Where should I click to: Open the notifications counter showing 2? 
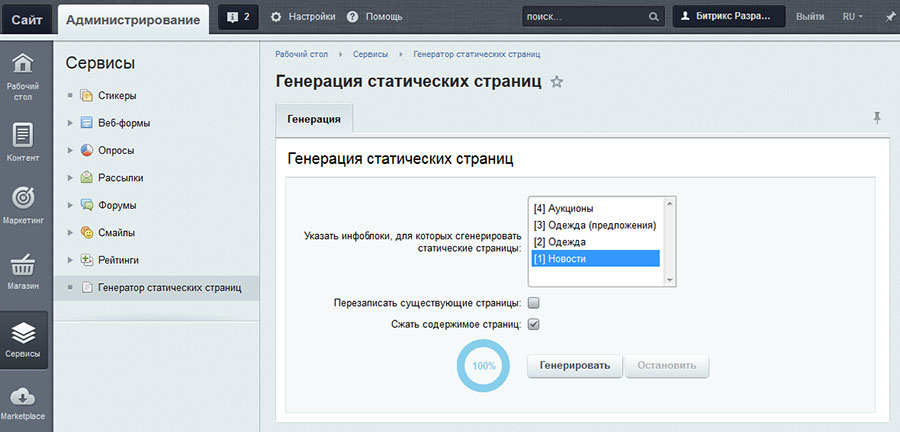tap(239, 17)
